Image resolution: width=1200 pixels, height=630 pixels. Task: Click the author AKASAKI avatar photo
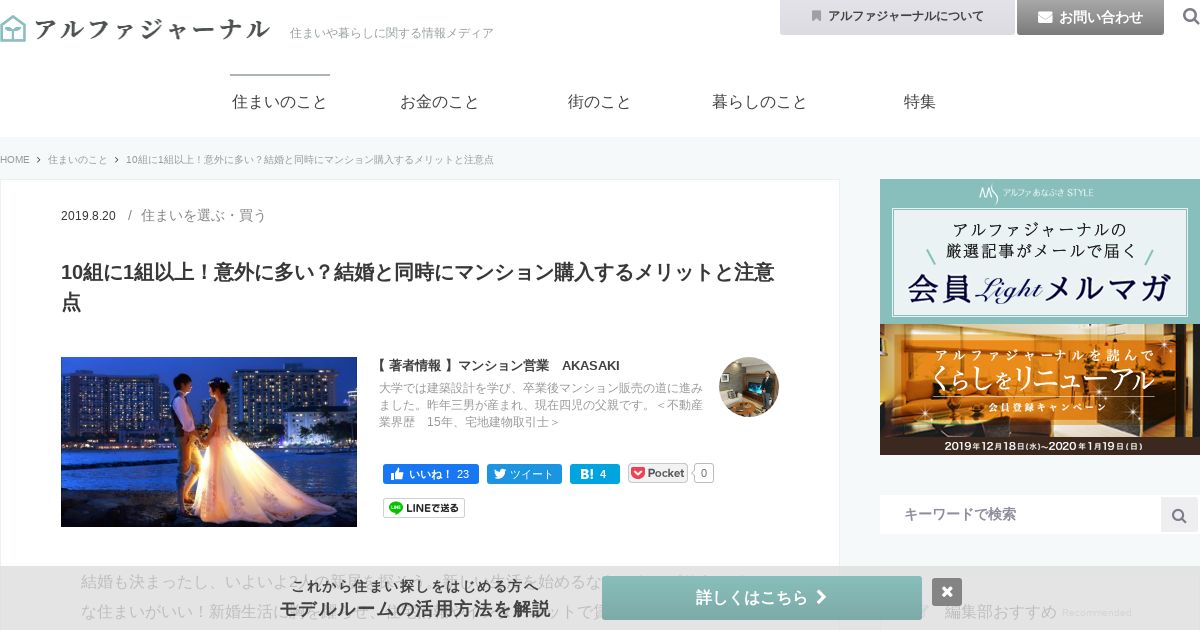pyautogui.click(x=749, y=387)
